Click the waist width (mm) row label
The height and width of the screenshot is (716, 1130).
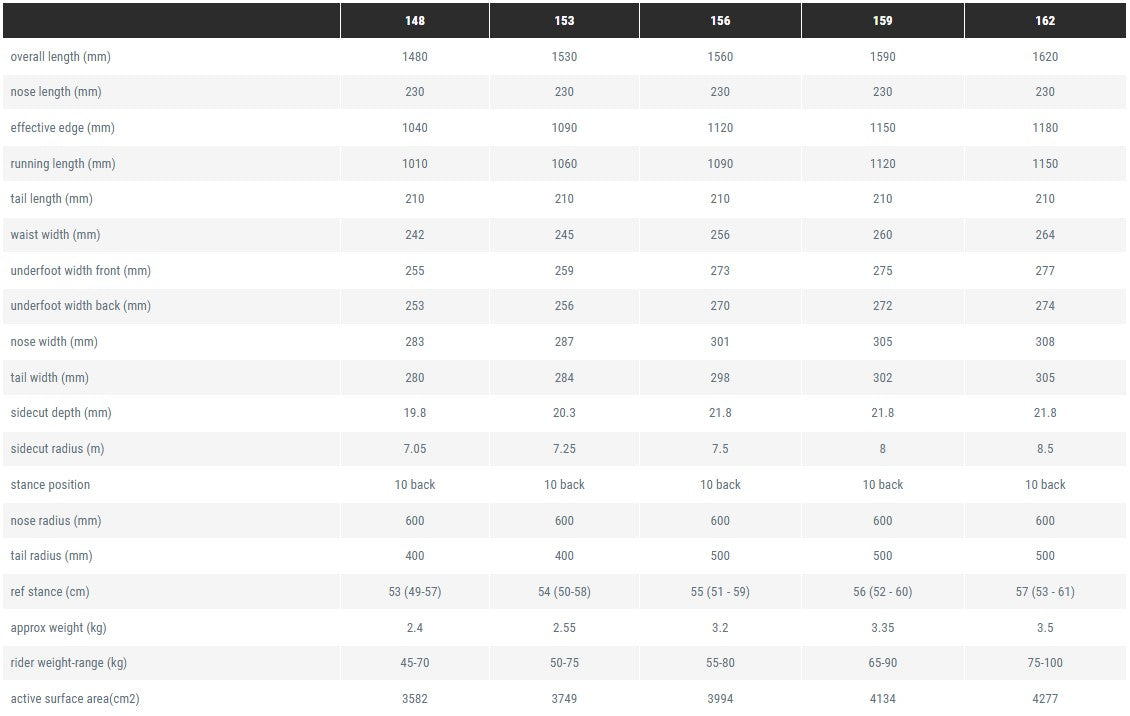pos(55,235)
